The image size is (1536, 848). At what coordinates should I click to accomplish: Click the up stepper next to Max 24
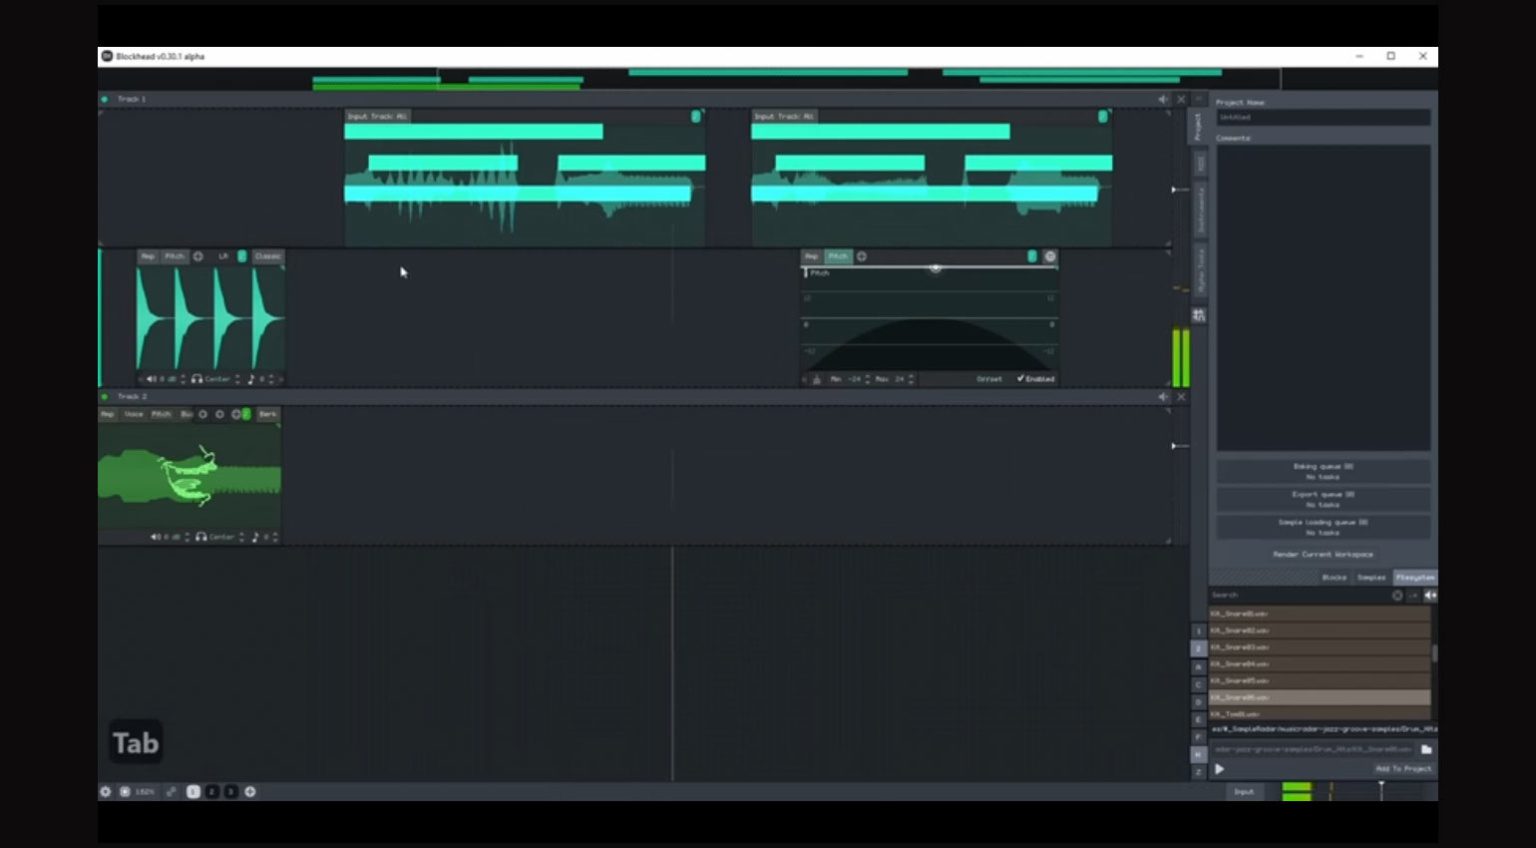point(911,376)
